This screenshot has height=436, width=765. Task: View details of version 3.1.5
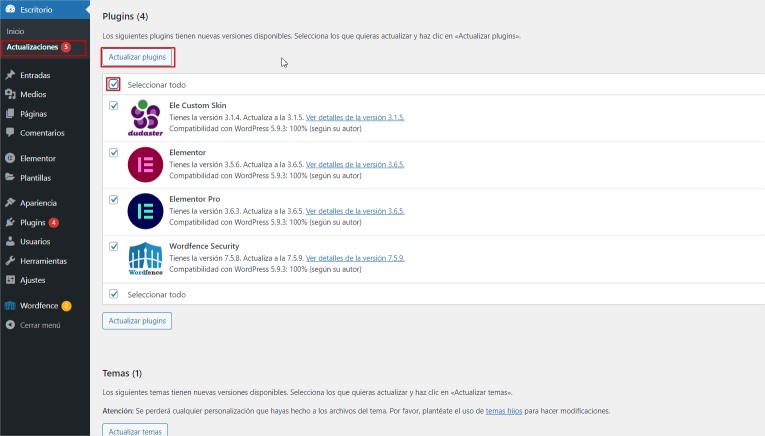click(x=355, y=118)
